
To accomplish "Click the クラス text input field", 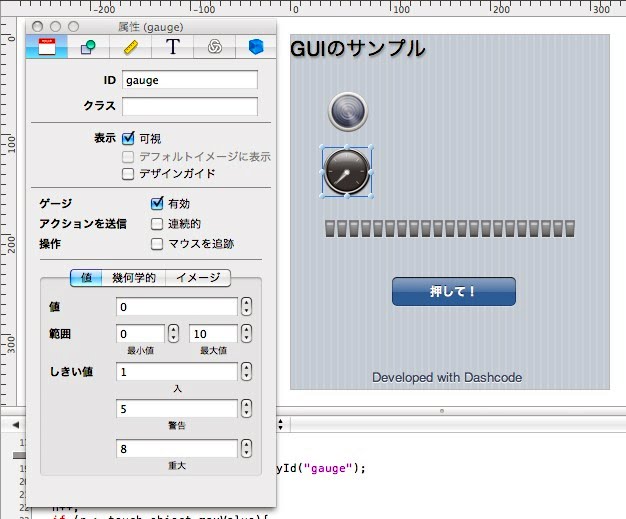I will click(189, 106).
